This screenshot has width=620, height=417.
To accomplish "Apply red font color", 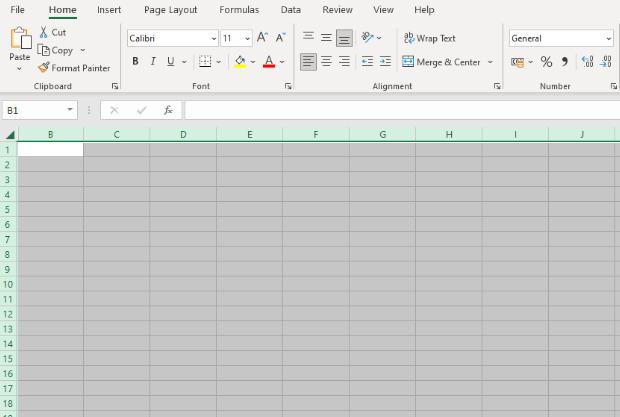I will click(x=269, y=62).
